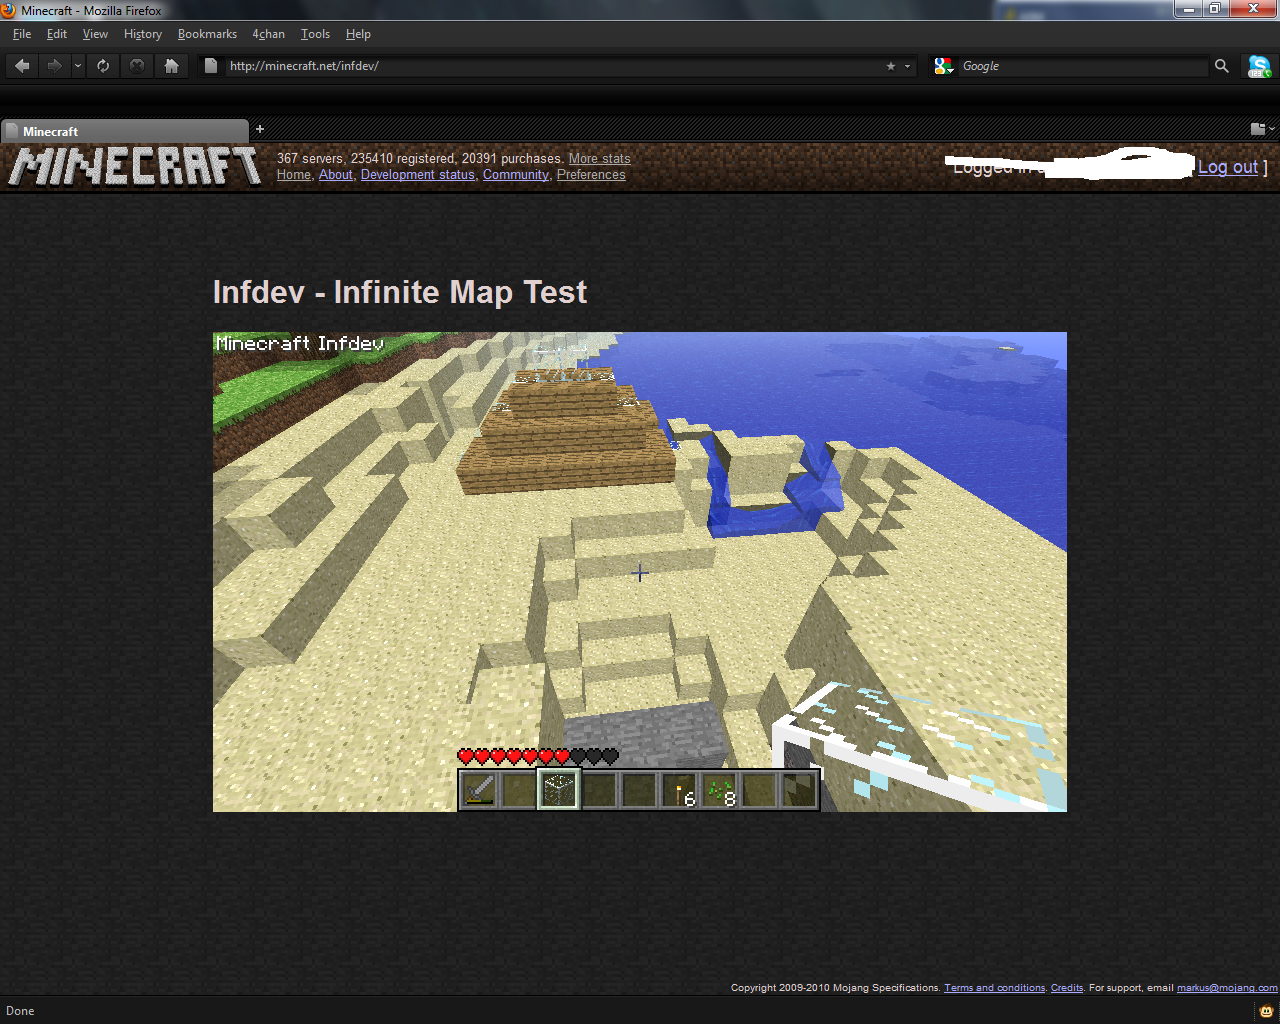
Task: Click inside the Google search field
Action: tap(1080, 66)
